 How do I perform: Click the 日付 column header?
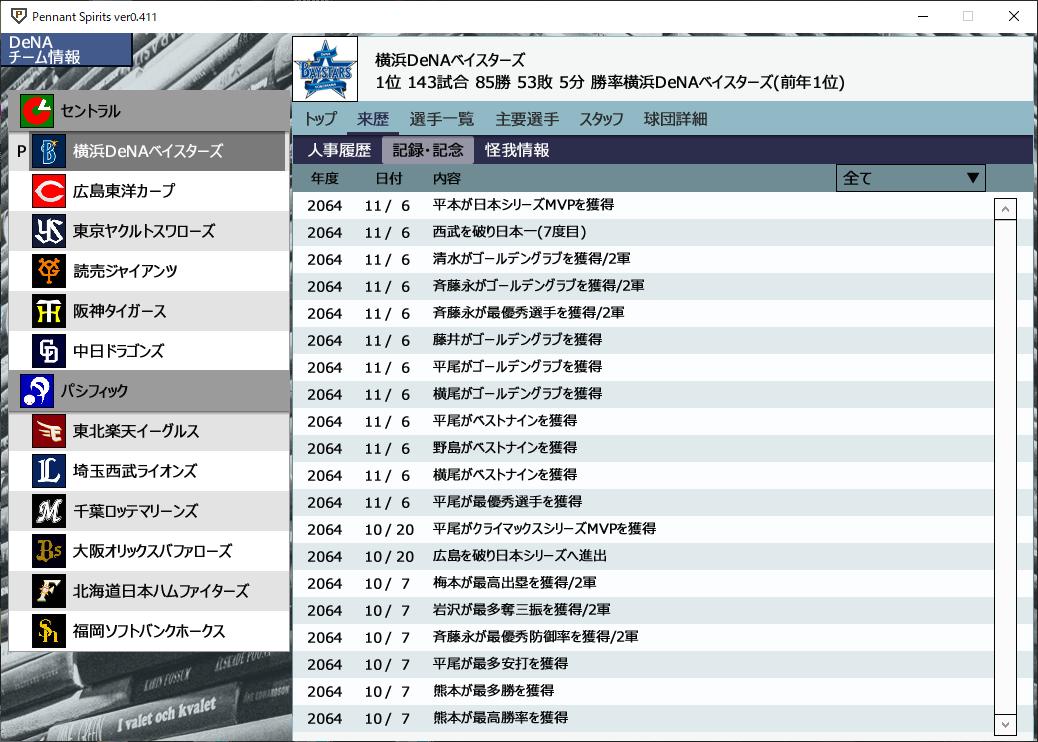(x=389, y=178)
